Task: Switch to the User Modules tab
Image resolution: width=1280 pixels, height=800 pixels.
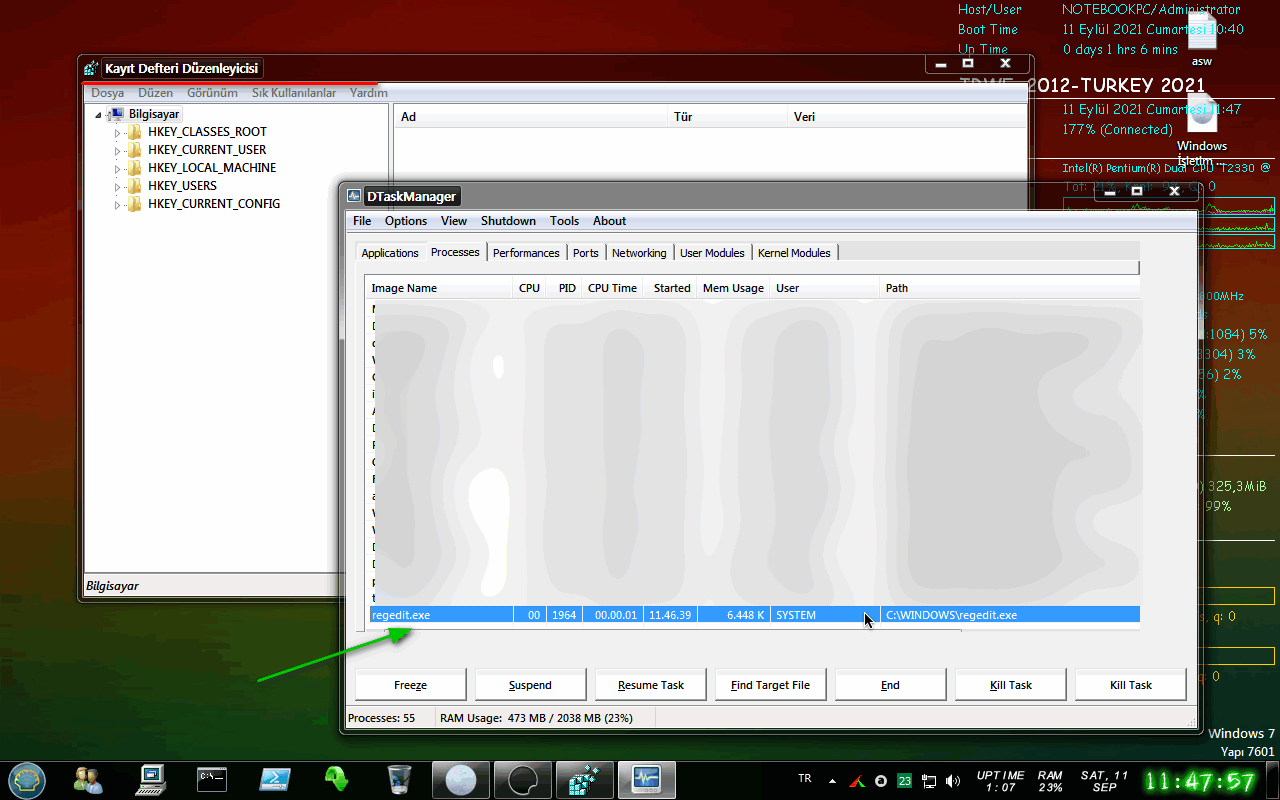Action: (x=712, y=253)
